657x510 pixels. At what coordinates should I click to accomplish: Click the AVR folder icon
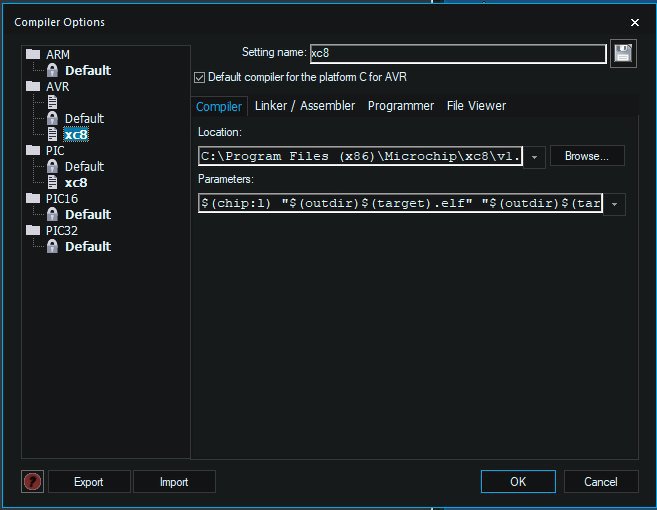tap(33, 86)
